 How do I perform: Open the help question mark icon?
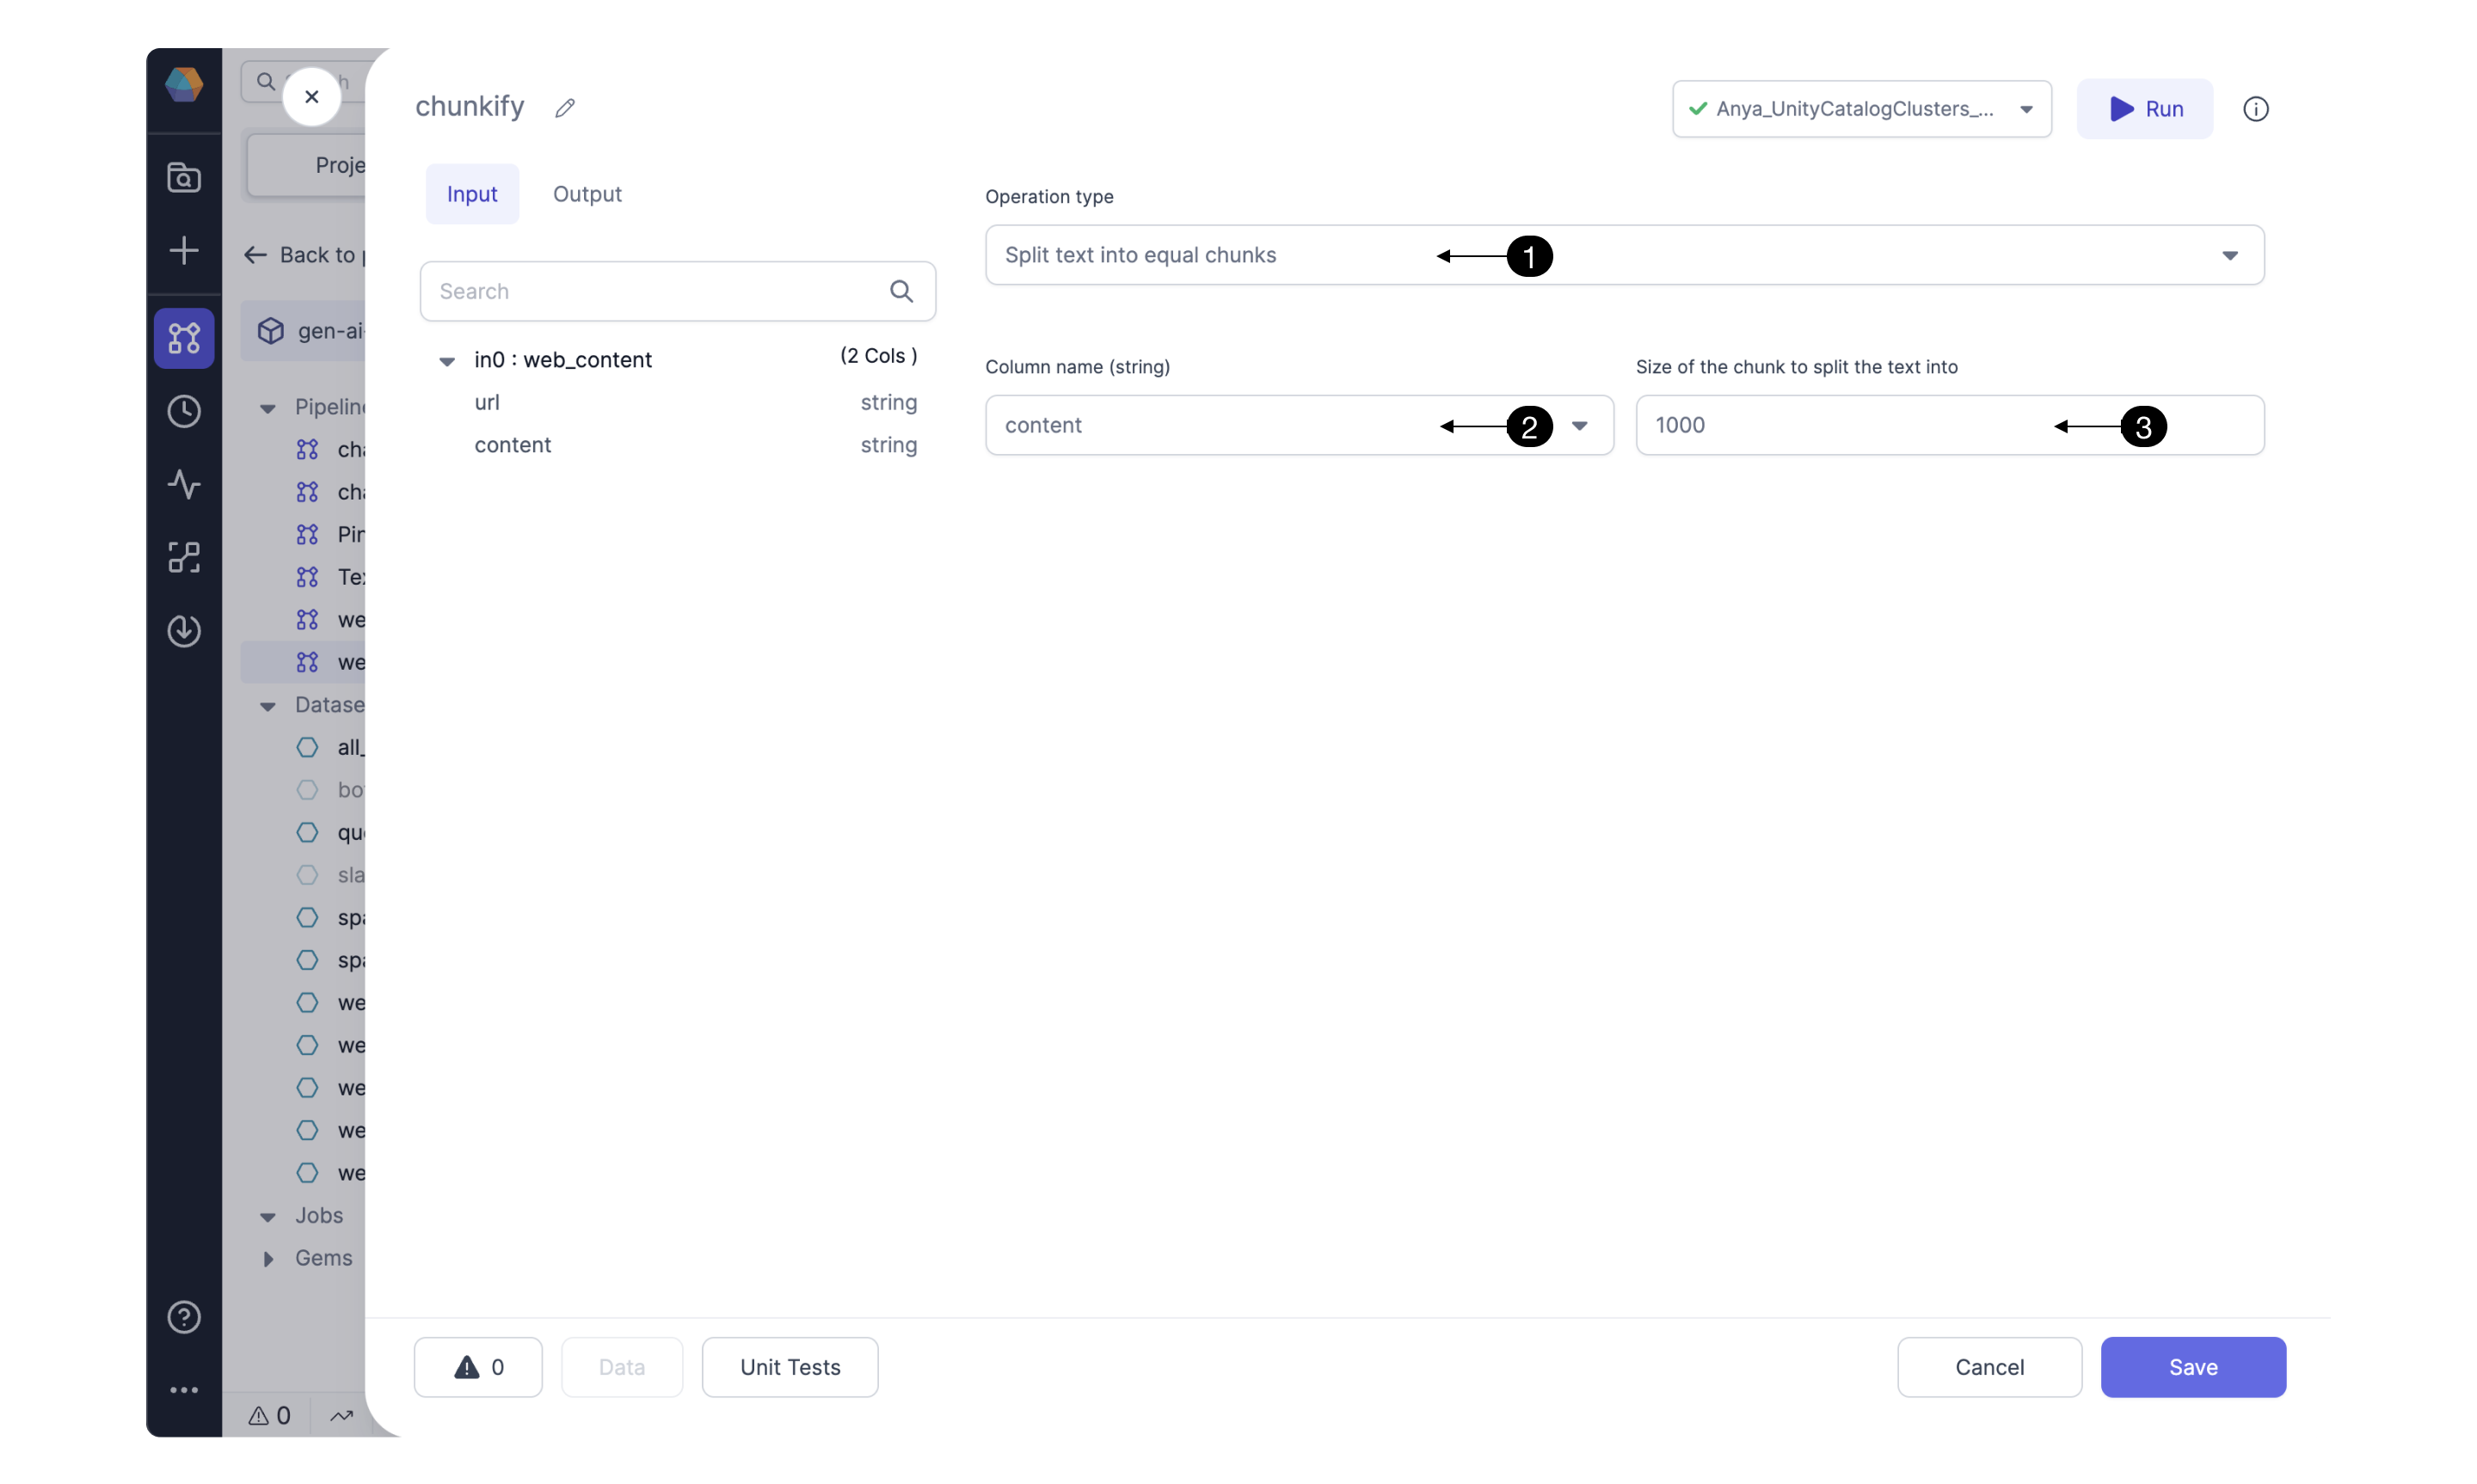184,1317
